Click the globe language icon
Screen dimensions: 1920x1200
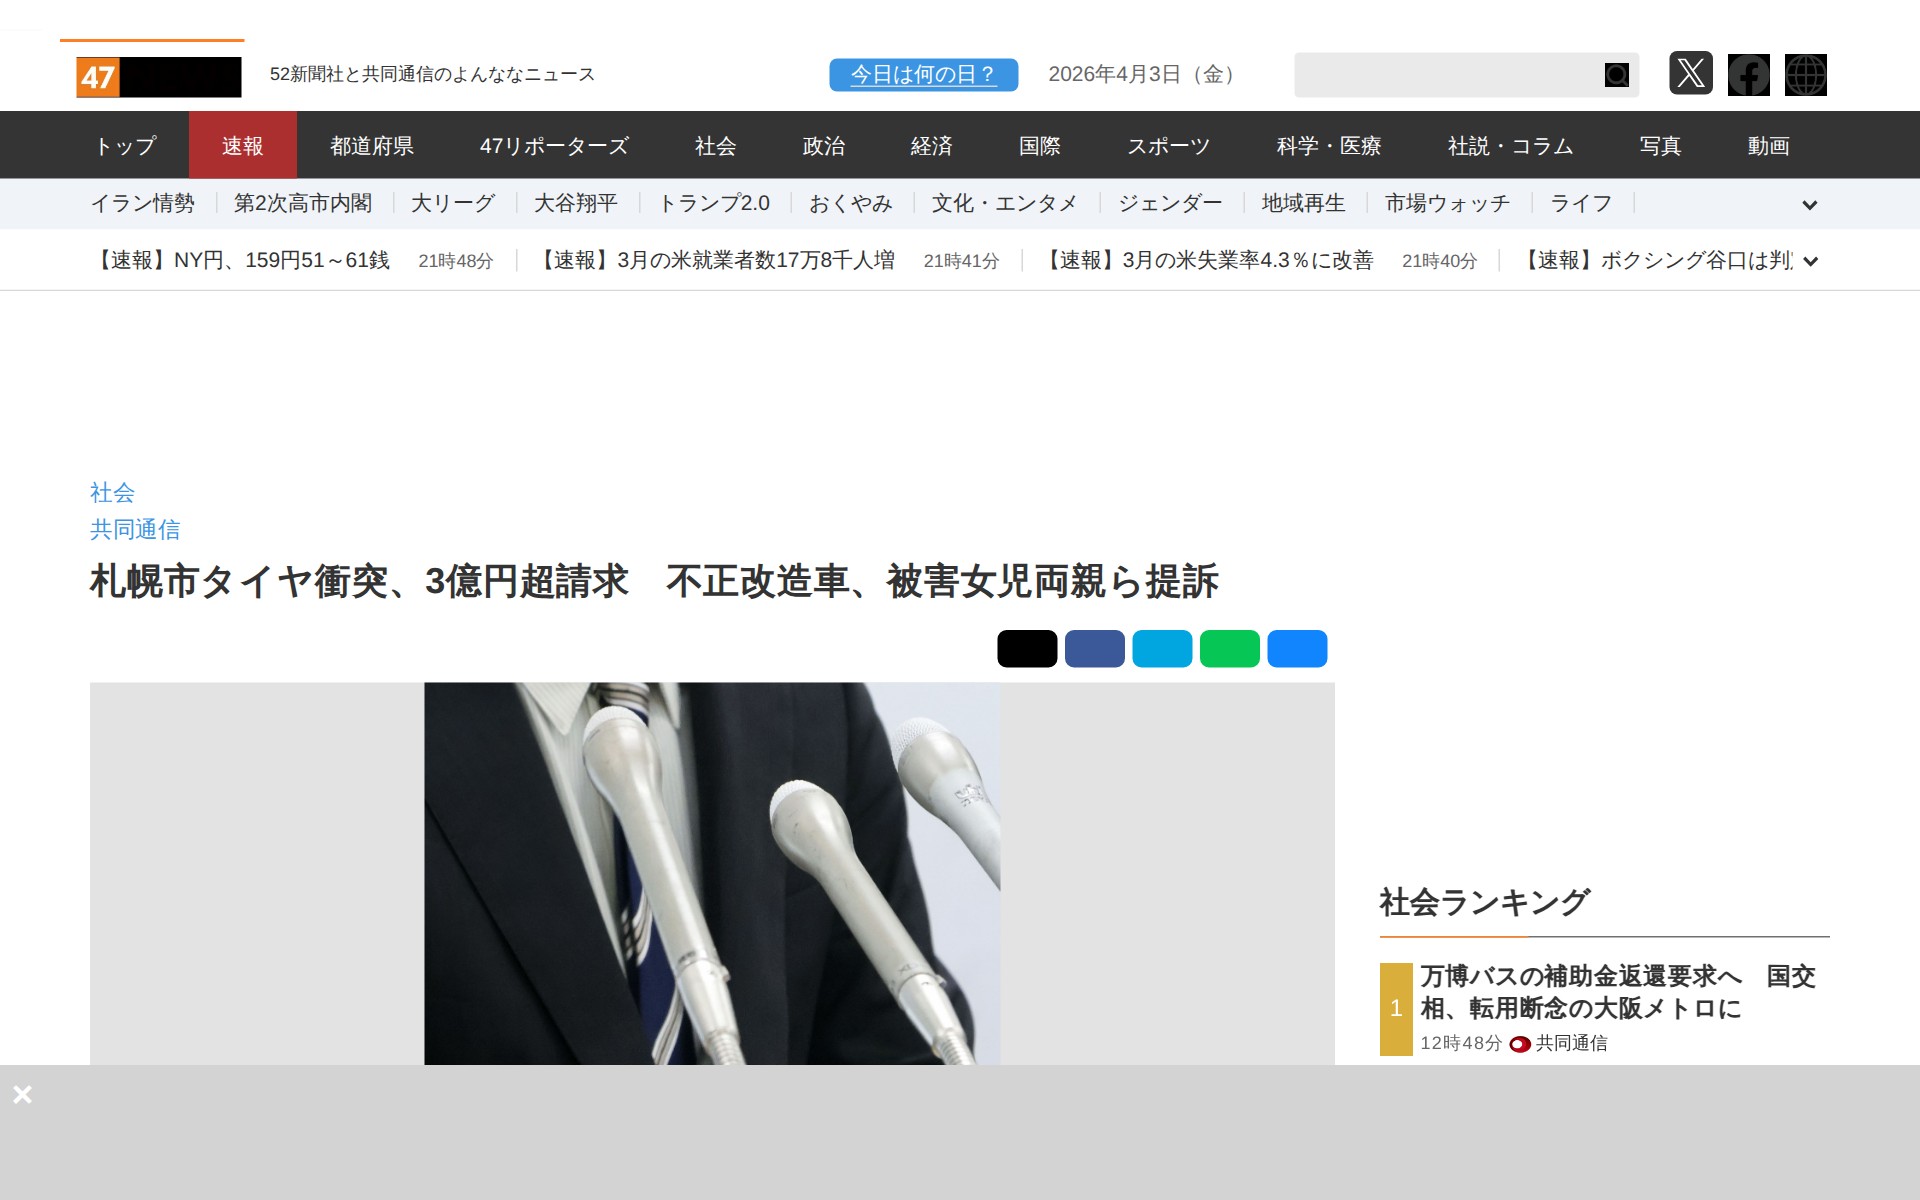coord(1805,75)
